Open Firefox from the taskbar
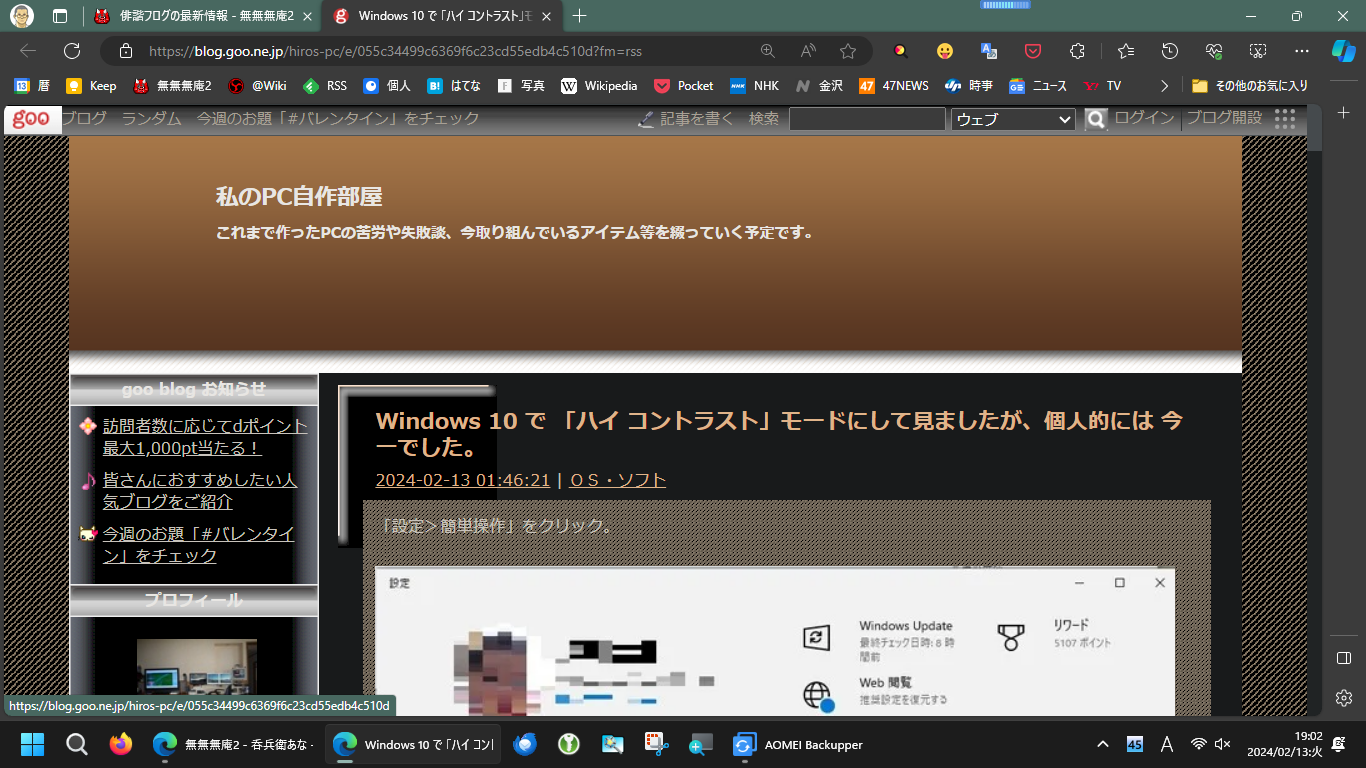Screen dimensions: 1366x768 coord(121,744)
